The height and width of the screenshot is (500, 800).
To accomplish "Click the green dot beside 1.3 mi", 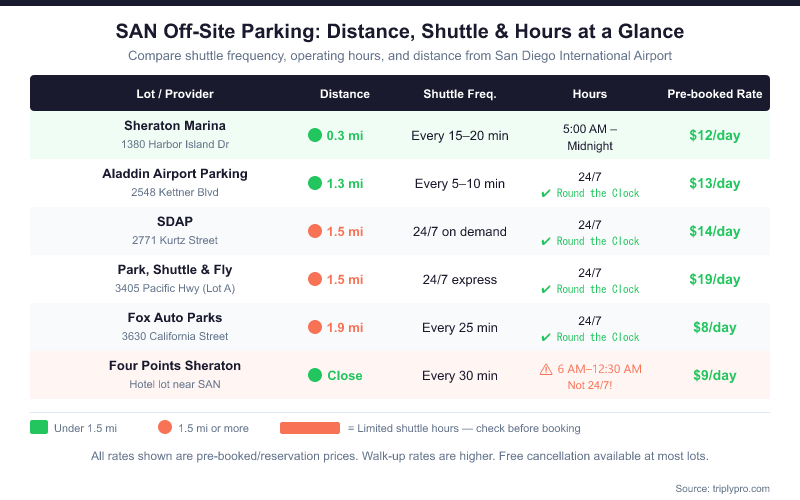I will pos(315,183).
